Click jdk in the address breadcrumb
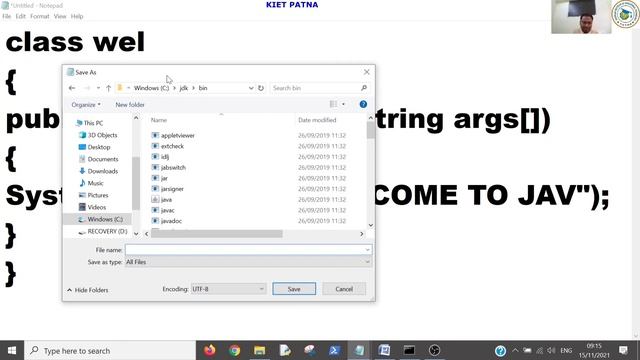Screen dimensions: 640x360 [184, 88]
